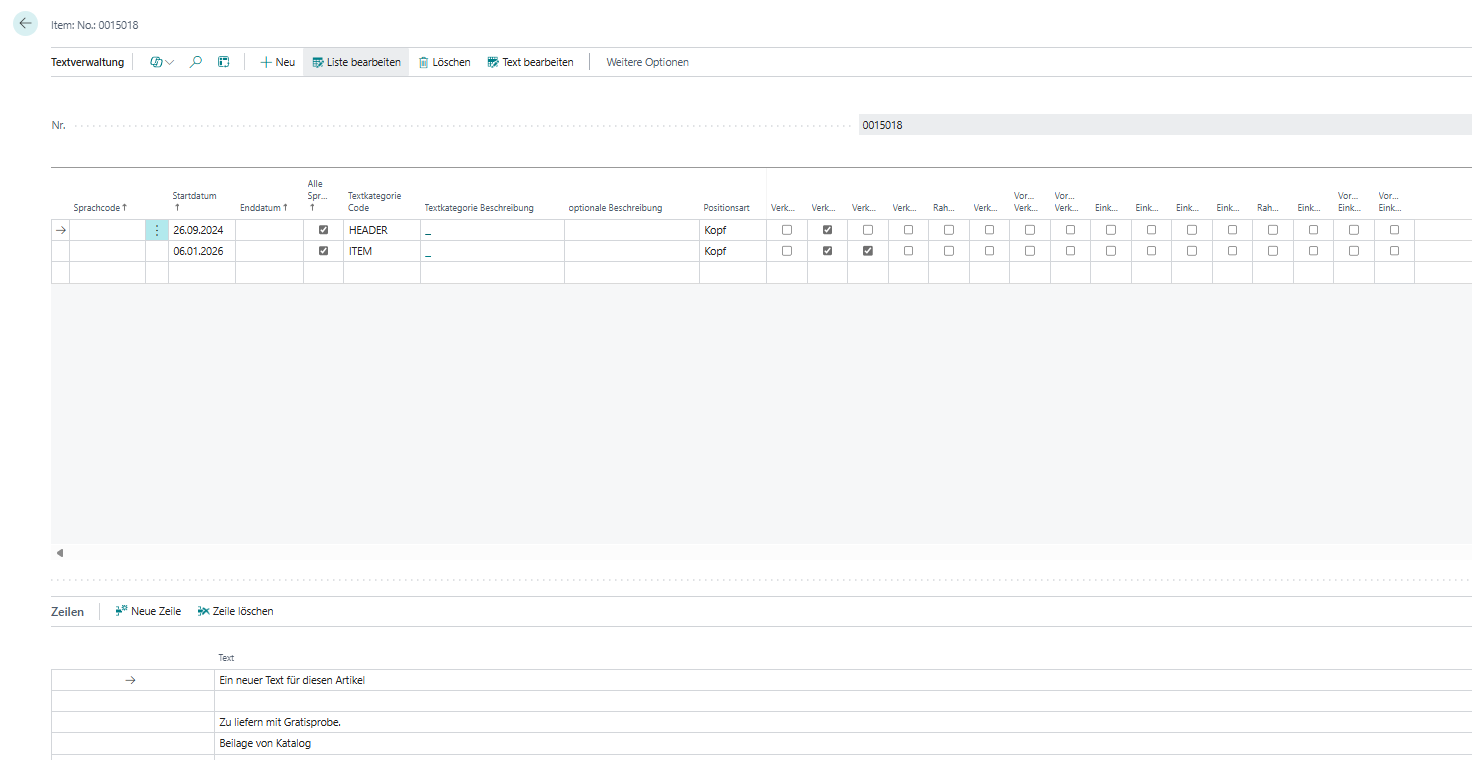Open the three-dot row menu for HEADER
This screenshot has height=760, width=1472.
(x=157, y=230)
